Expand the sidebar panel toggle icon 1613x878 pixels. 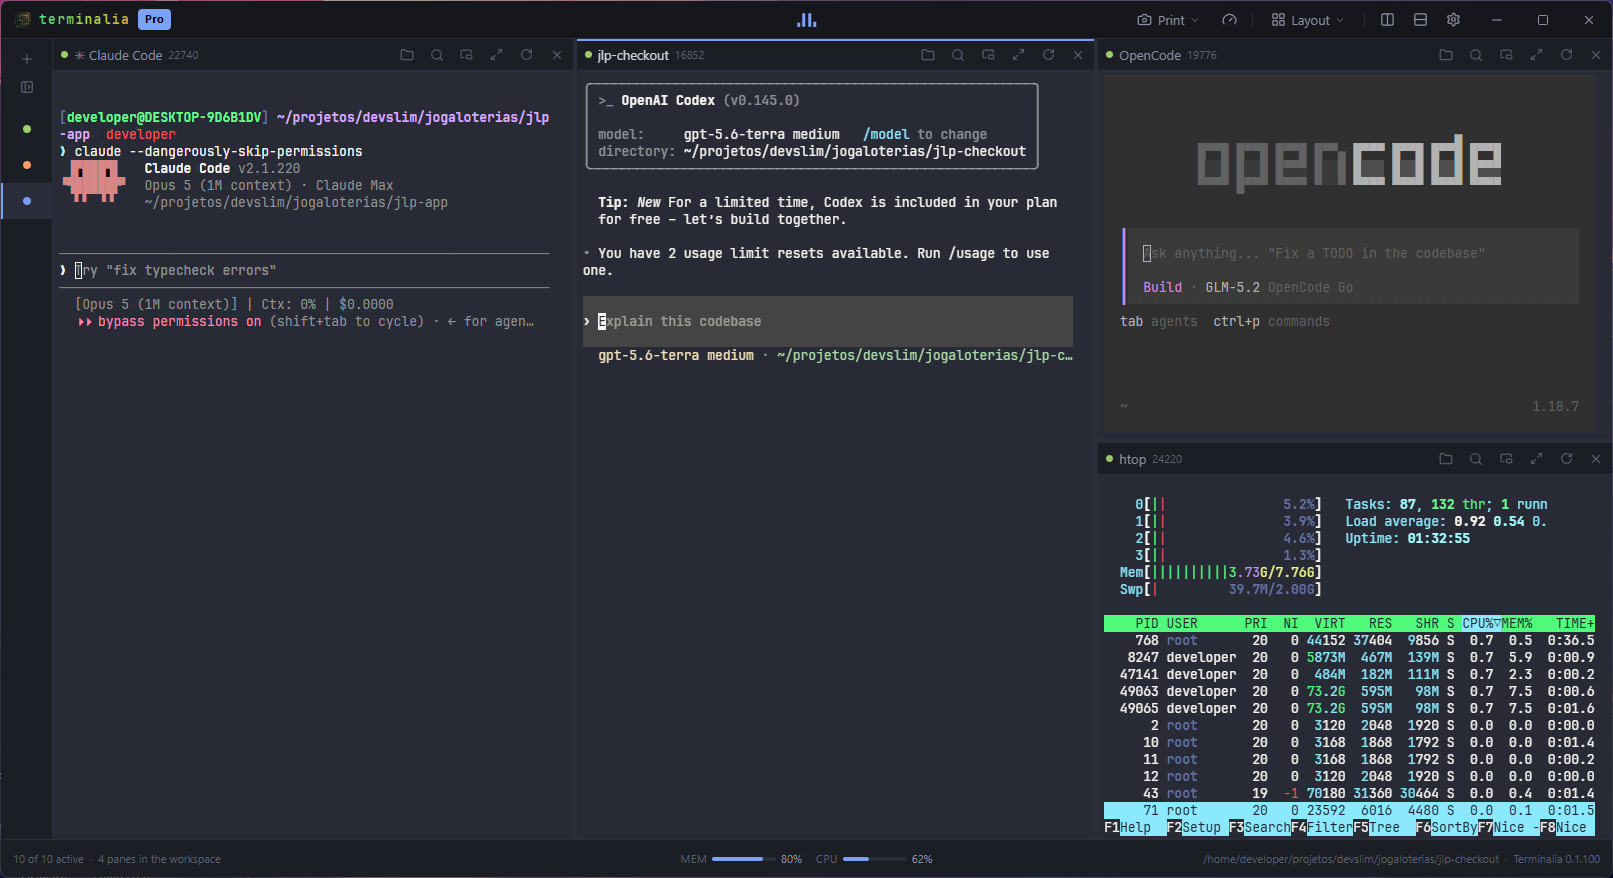point(27,87)
